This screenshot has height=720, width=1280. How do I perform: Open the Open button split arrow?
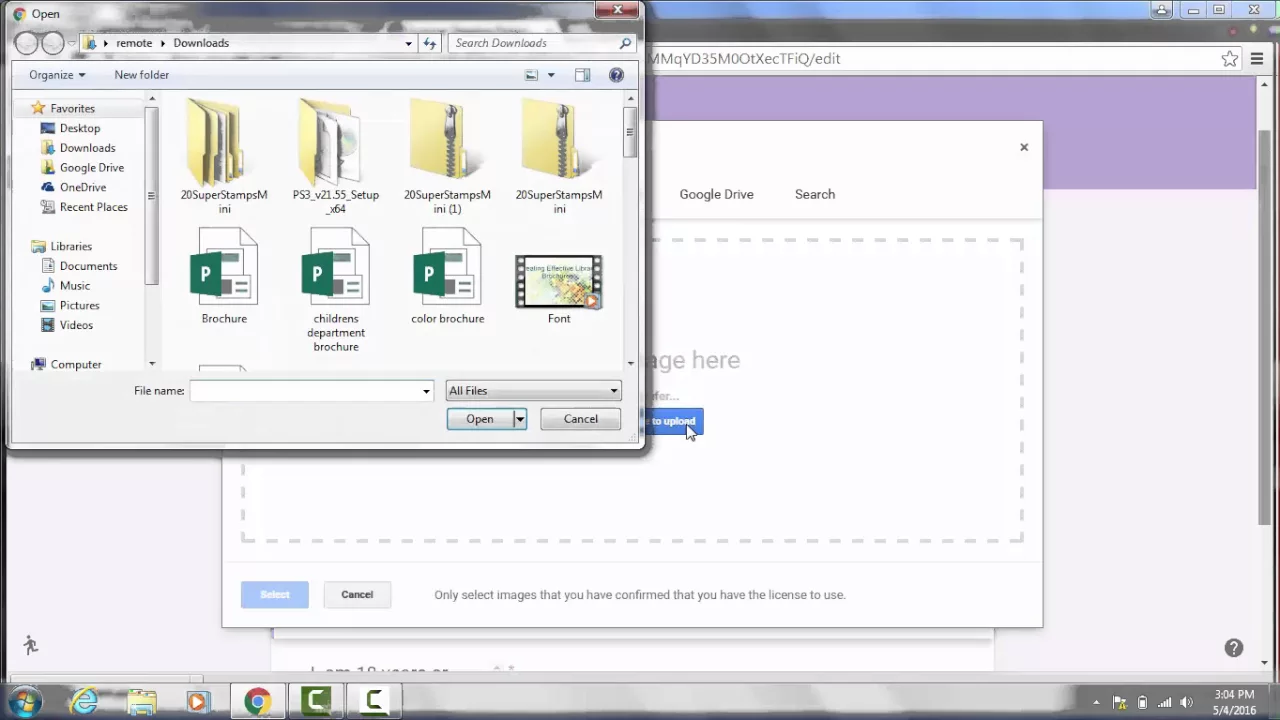[x=520, y=419]
